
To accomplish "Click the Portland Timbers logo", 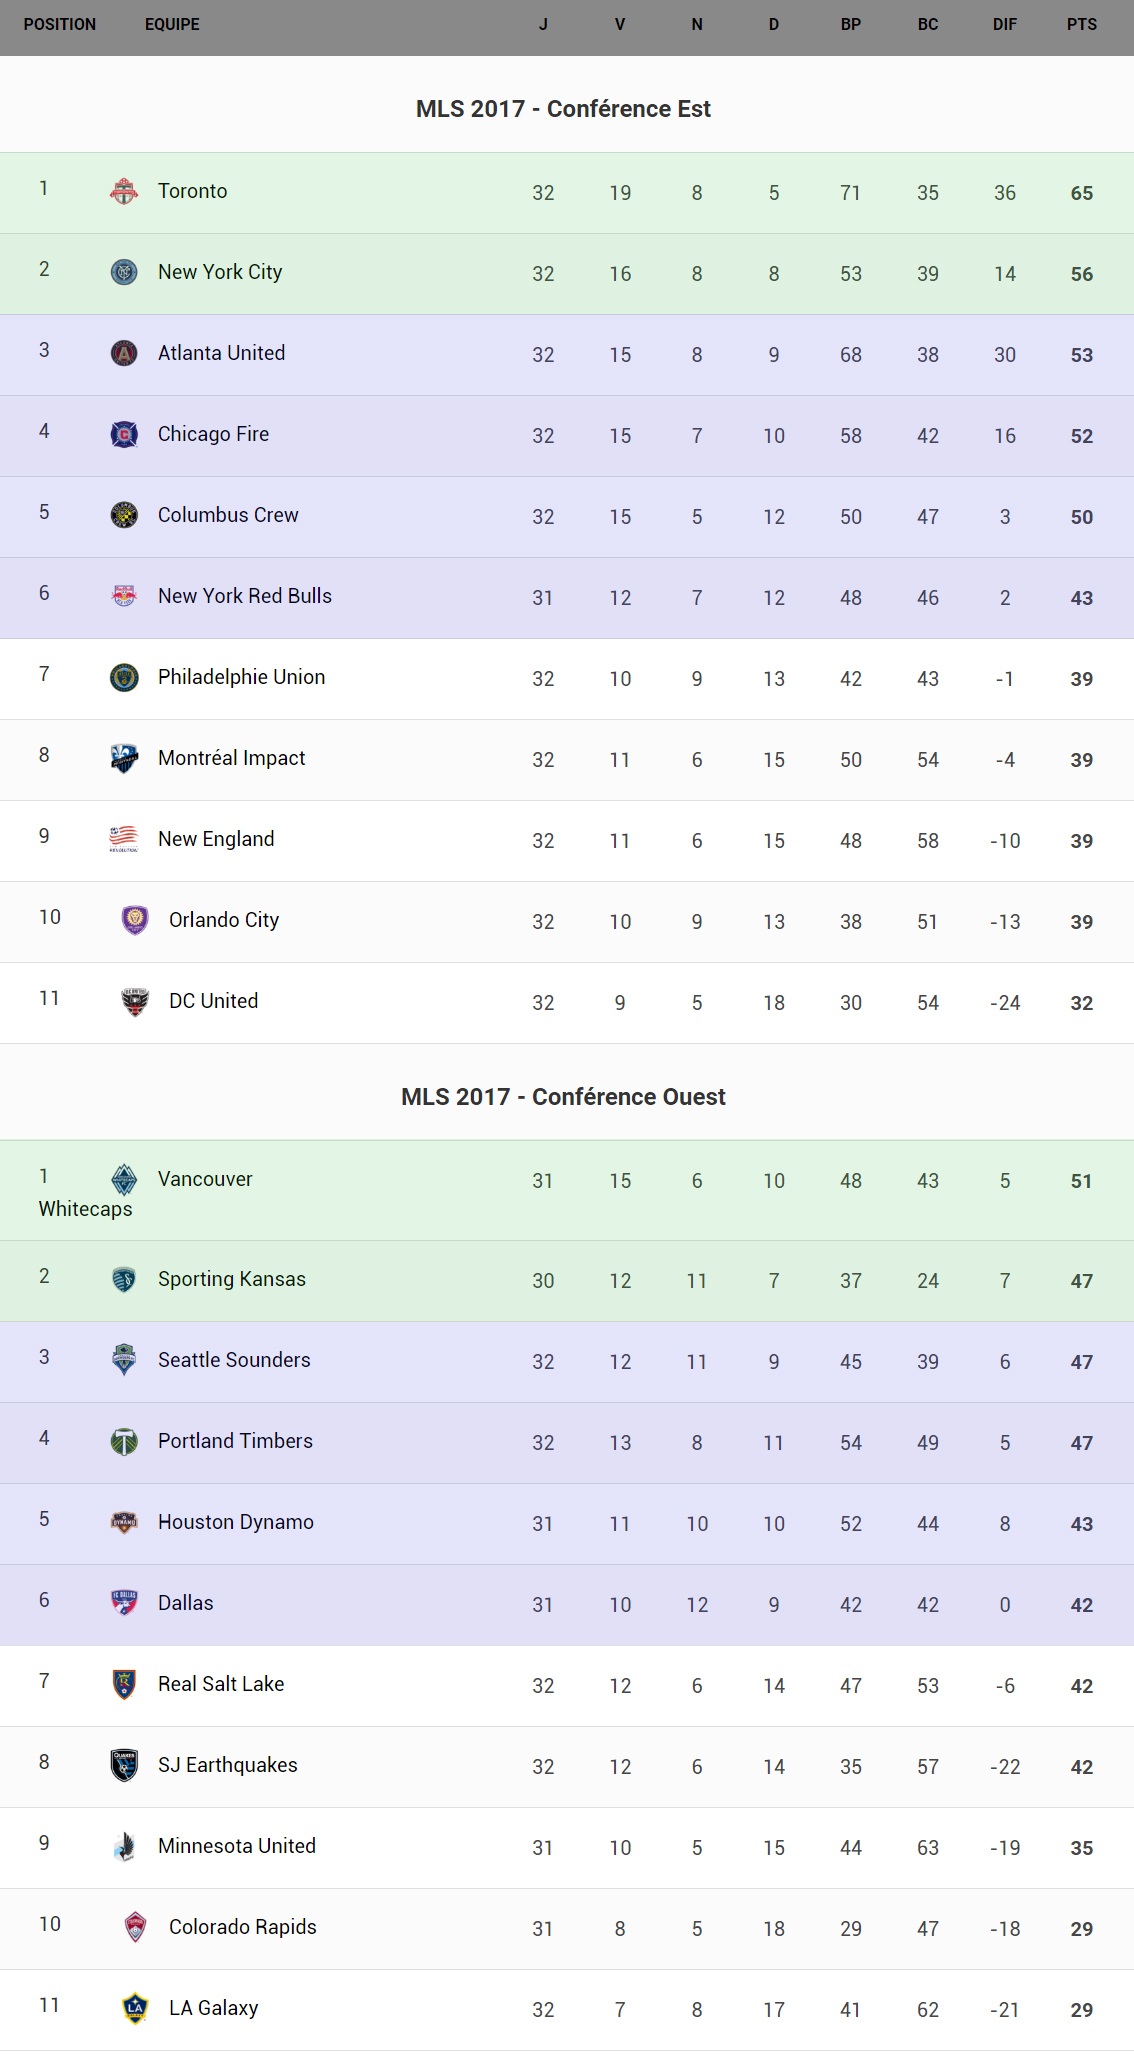I will point(124,1441).
